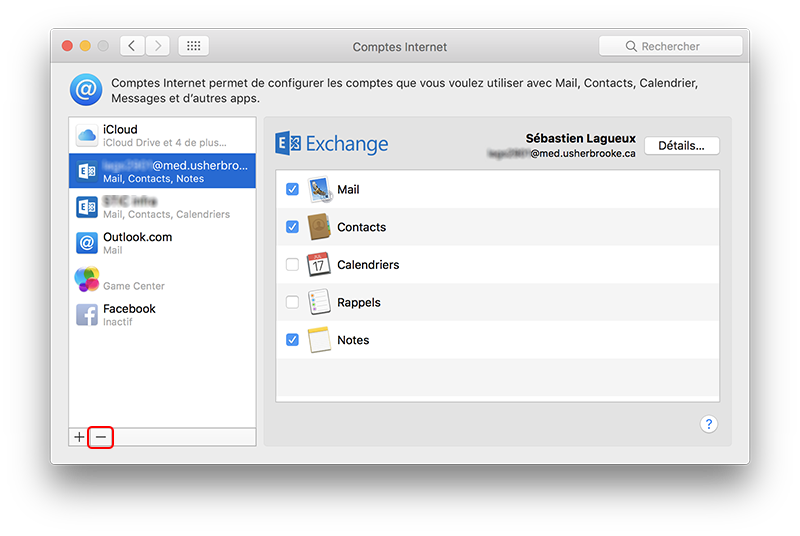Open help with the question mark button
800x536 pixels.
[x=708, y=424]
